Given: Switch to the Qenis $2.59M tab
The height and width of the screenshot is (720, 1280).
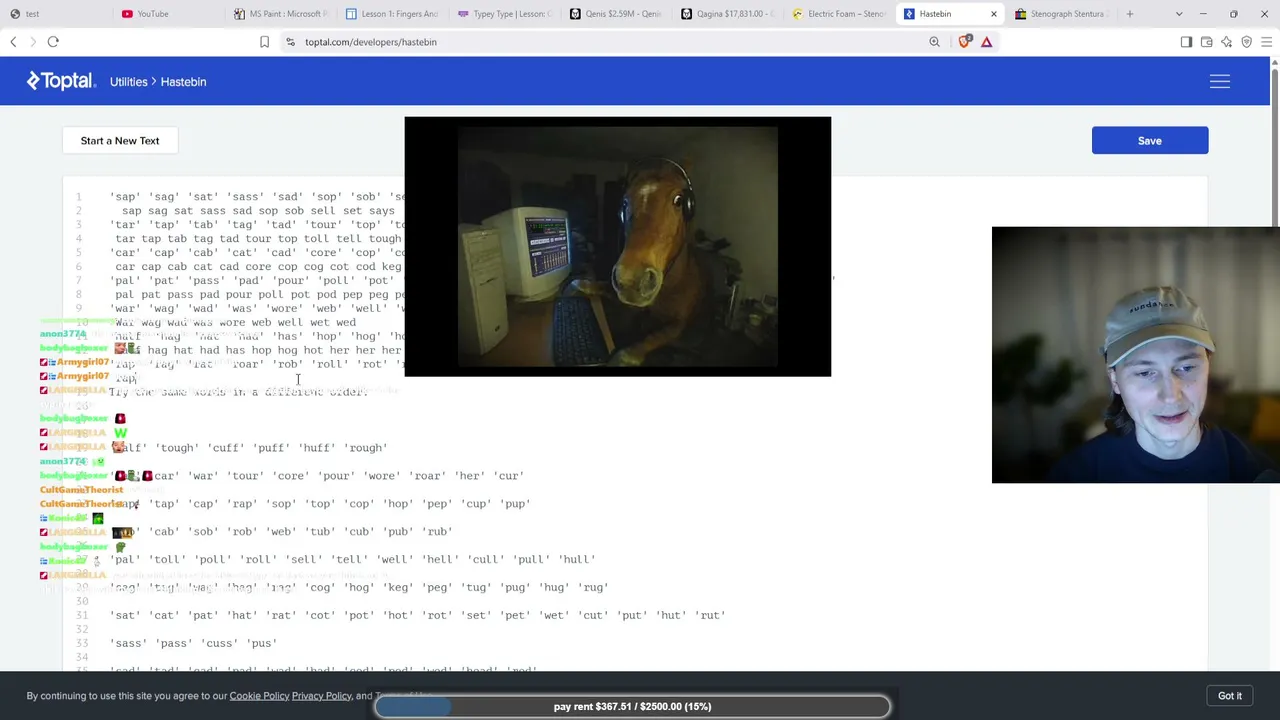Looking at the screenshot, I should [614, 14].
